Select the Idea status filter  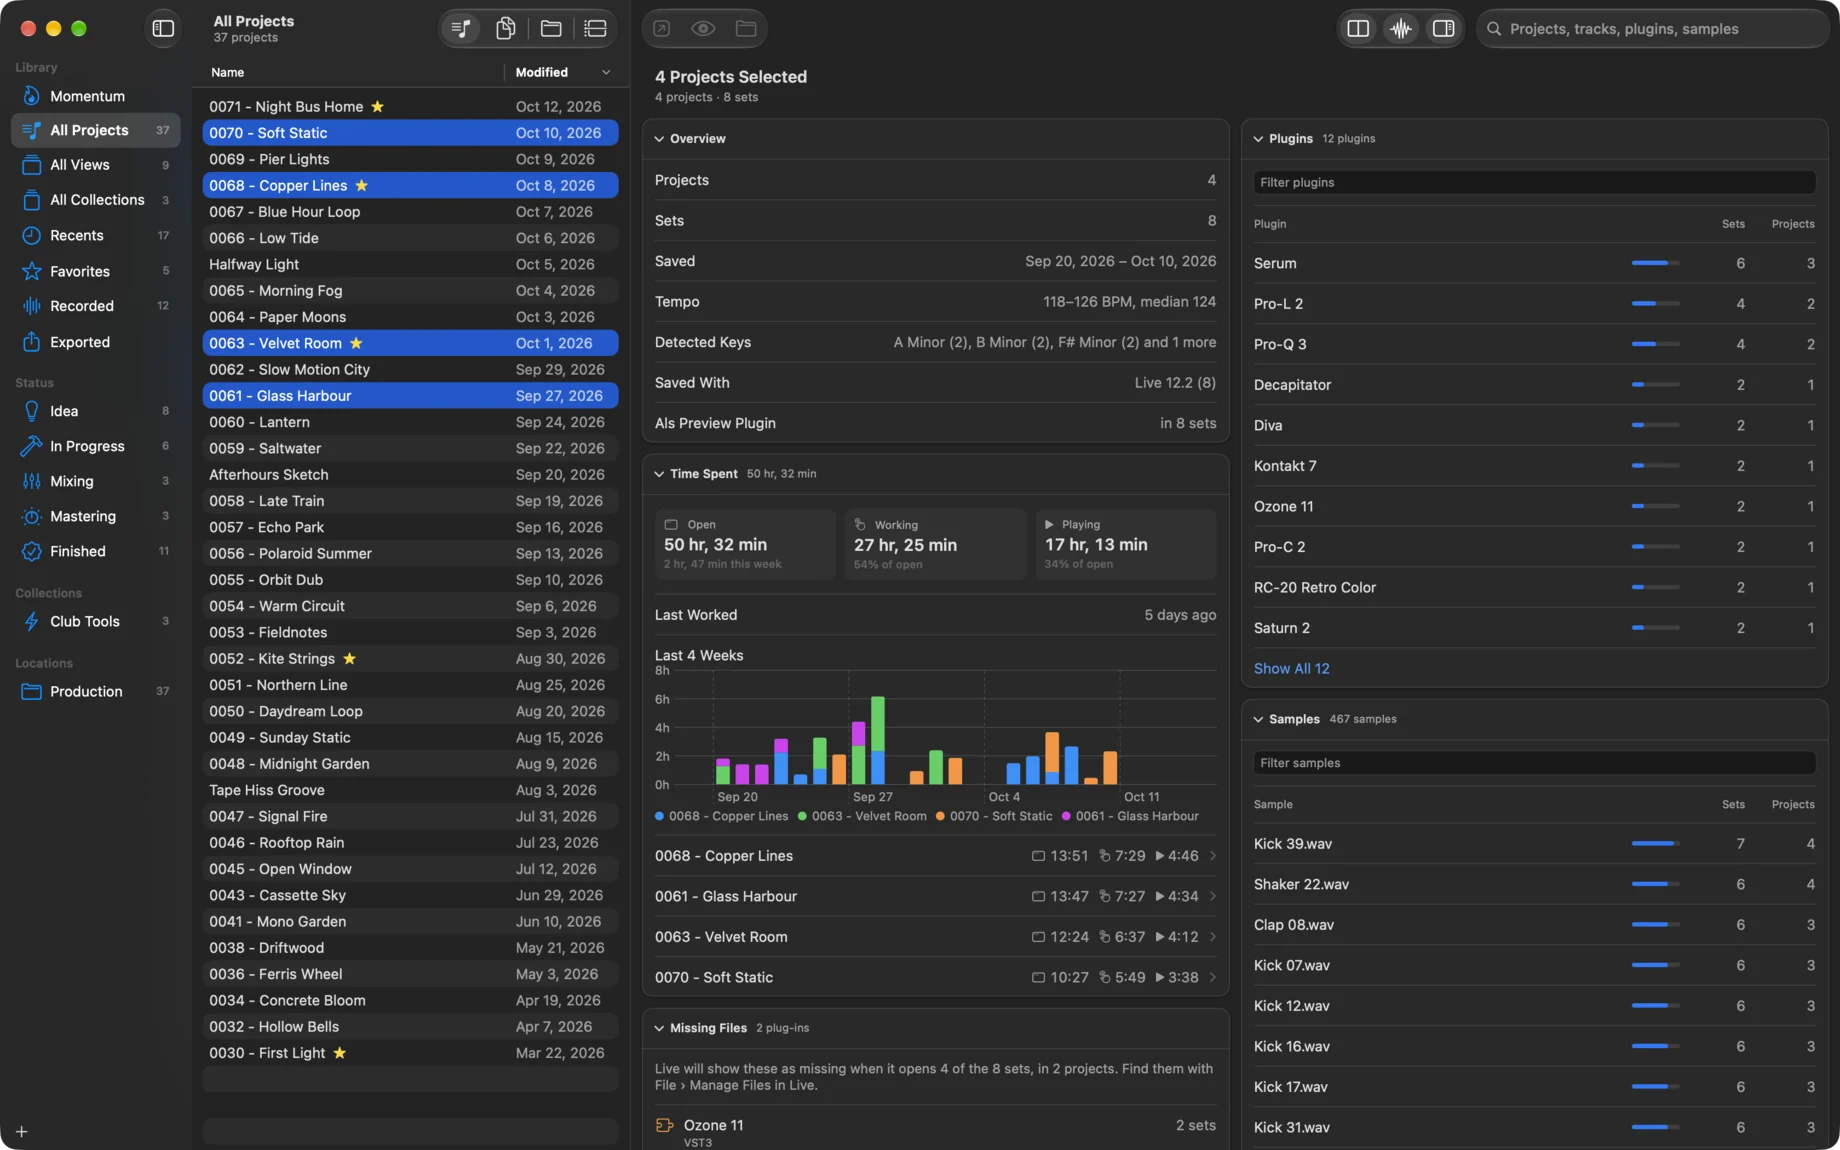[96, 411]
